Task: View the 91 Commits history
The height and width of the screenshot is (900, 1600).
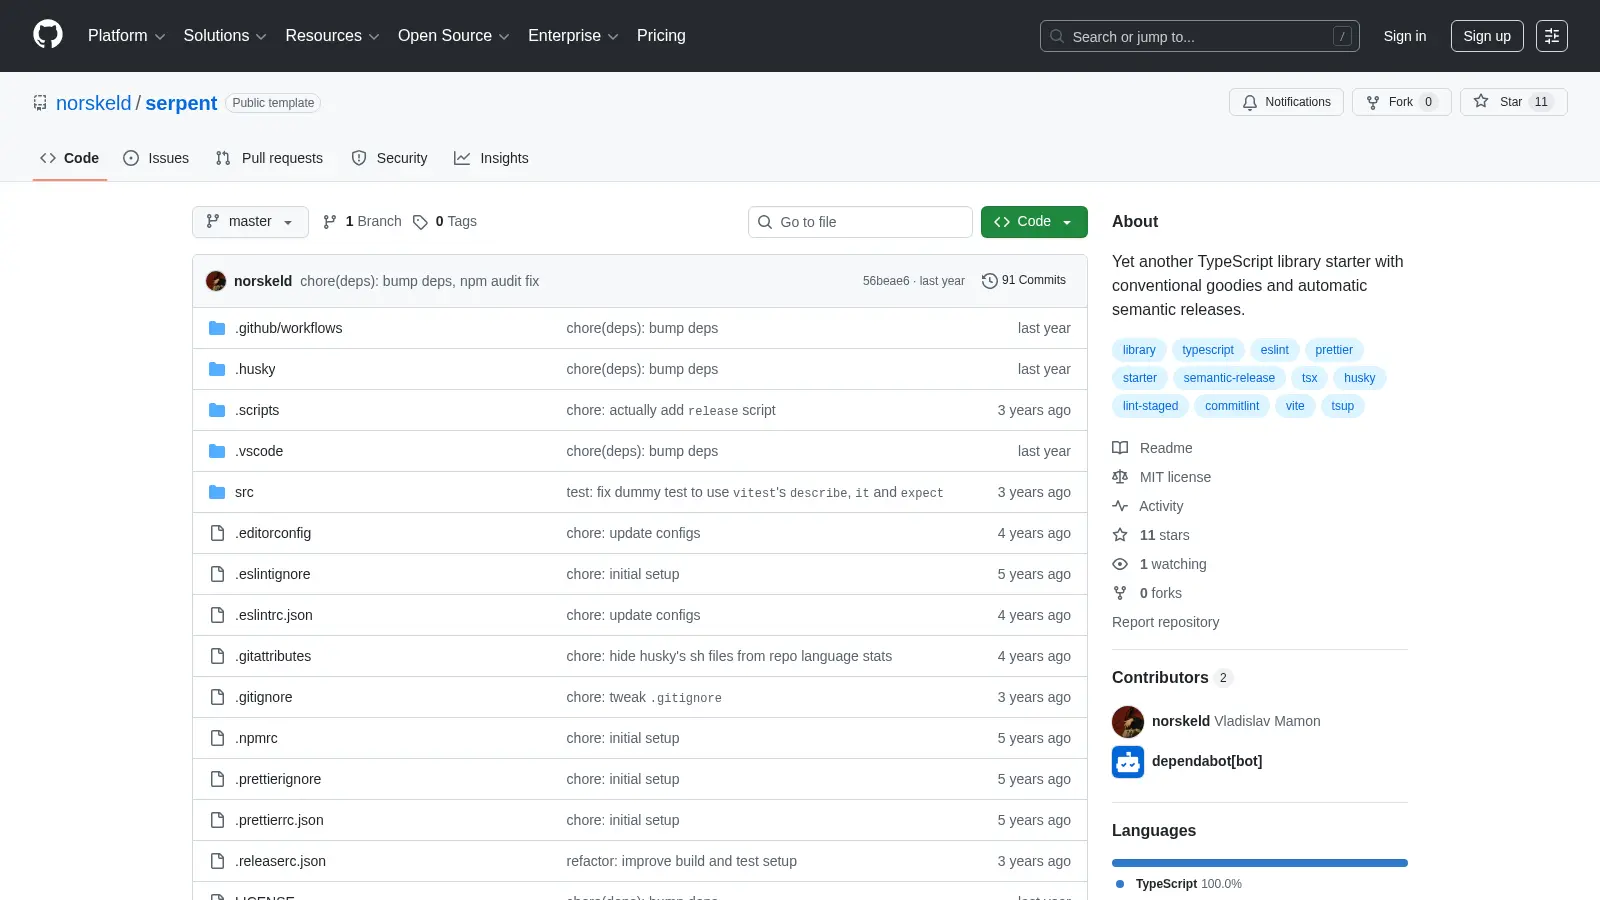Action: [x=1024, y=280]
